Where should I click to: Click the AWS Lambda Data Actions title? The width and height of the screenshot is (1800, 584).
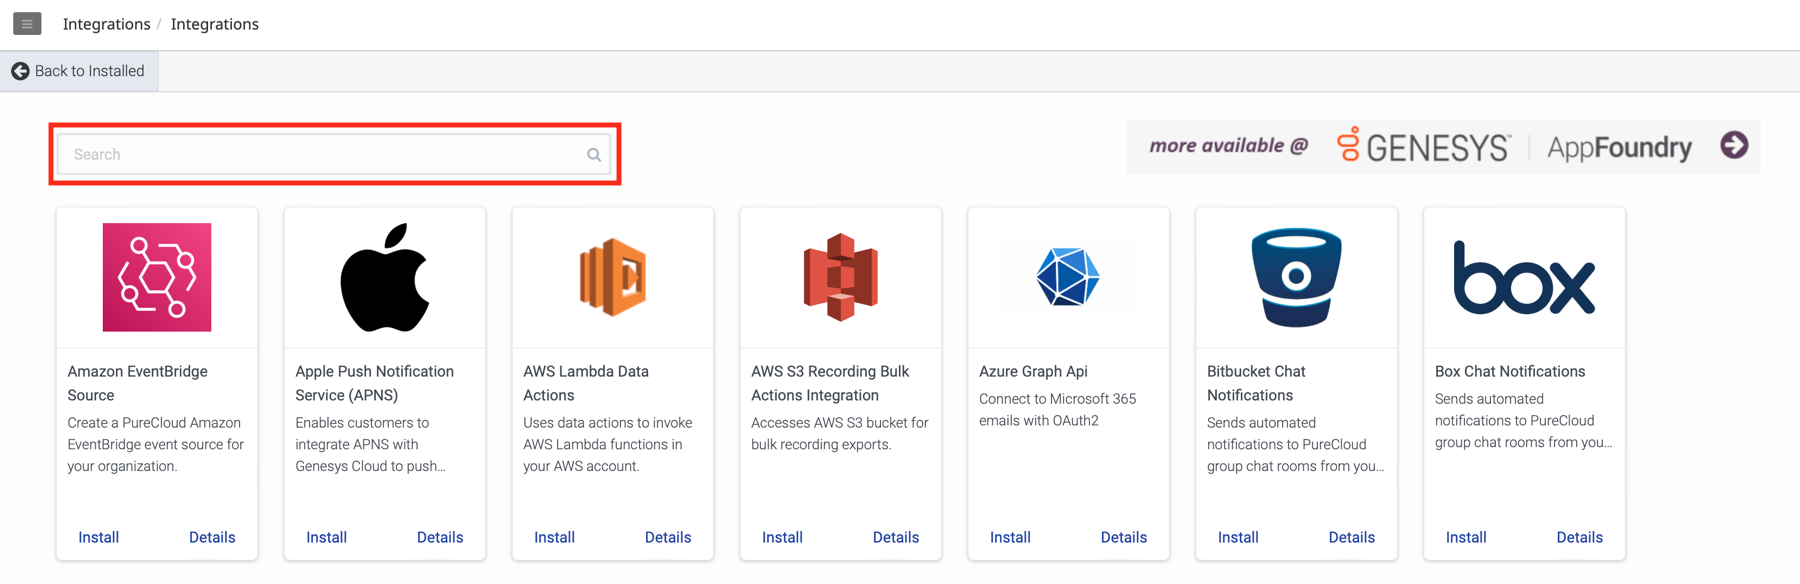[586, 383]
